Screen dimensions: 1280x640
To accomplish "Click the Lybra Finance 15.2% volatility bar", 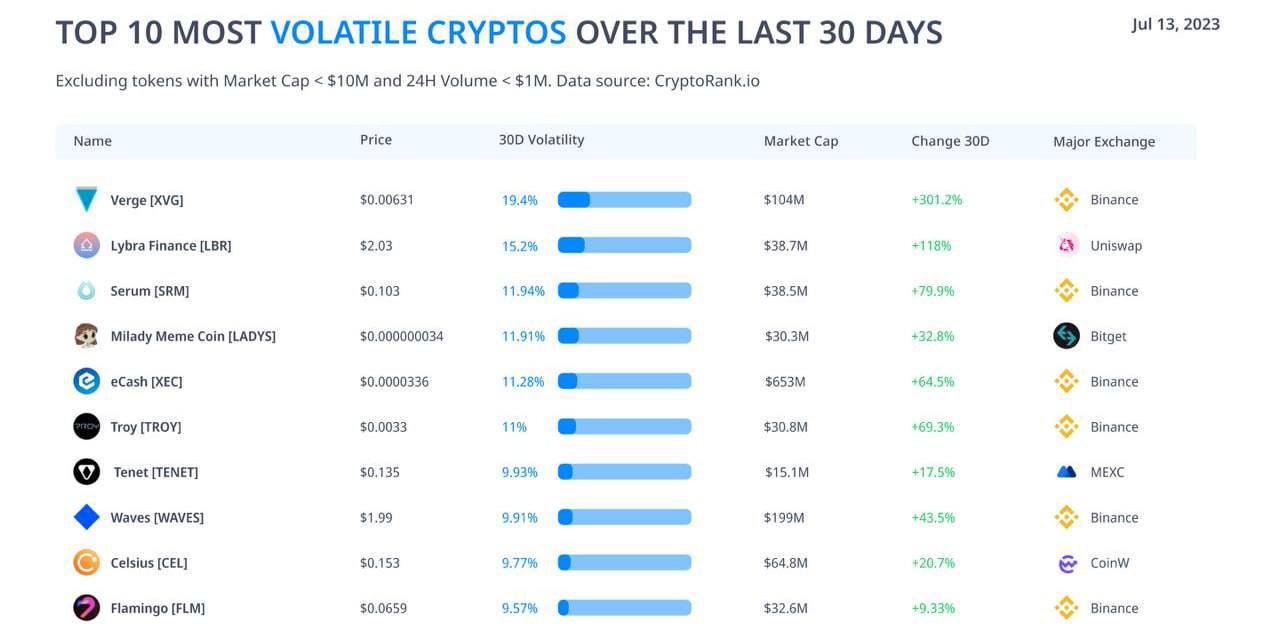I will 624,245.
